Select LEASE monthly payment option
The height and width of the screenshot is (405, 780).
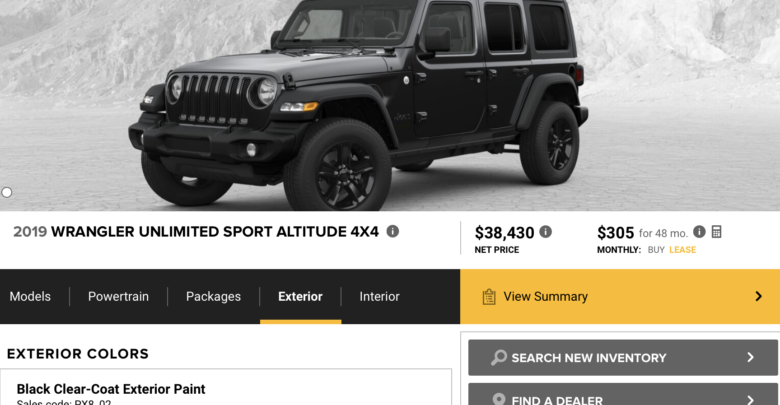tap(682, 250)
